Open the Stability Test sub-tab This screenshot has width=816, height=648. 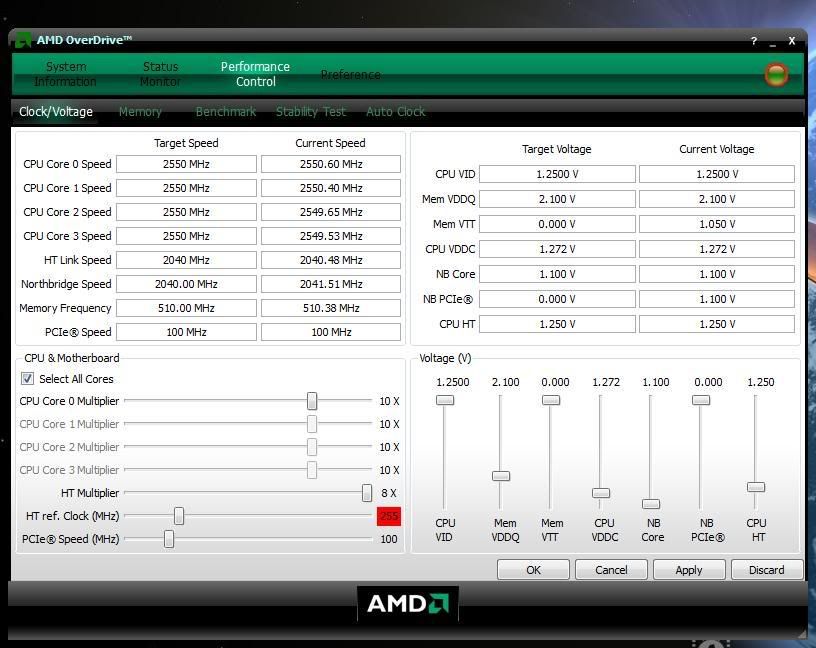311,111
